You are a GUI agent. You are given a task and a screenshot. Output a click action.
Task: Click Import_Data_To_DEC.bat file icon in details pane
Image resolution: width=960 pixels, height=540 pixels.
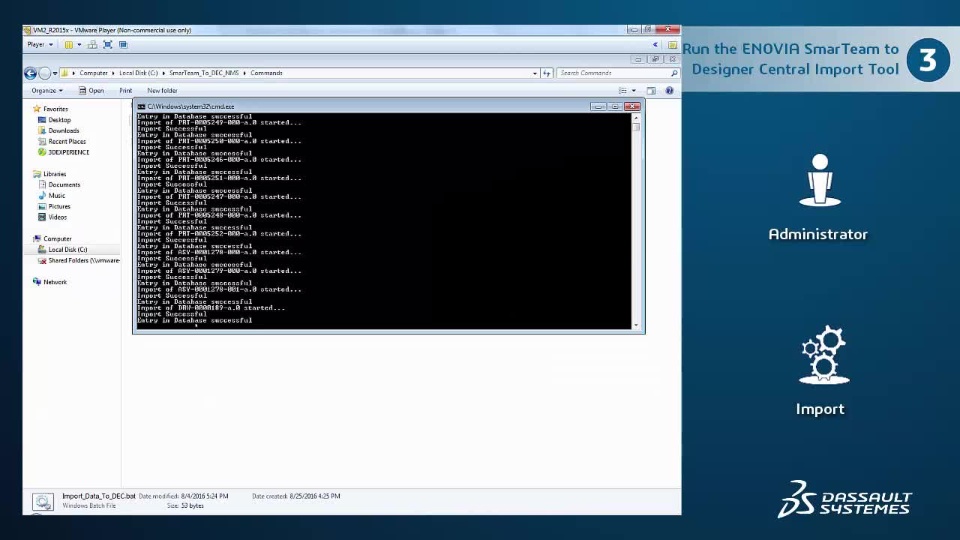tap(42, 502)
